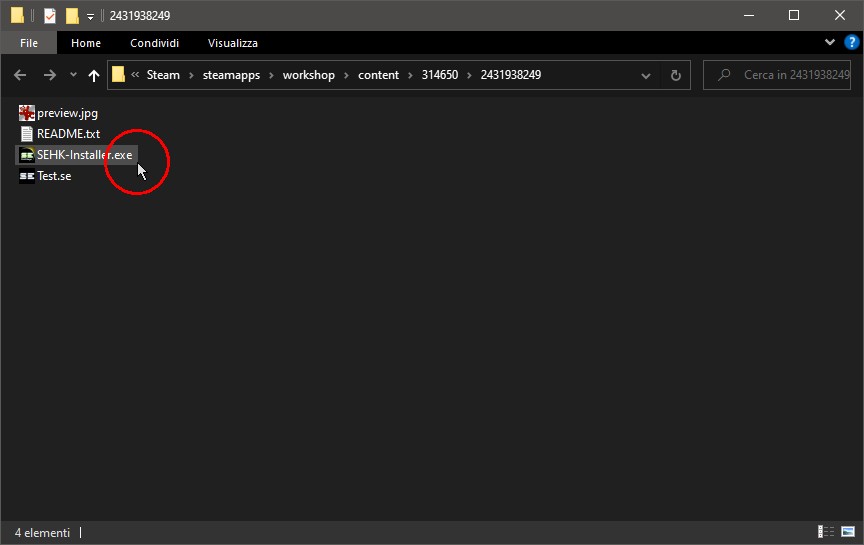Switch to details list view in status bar
The height and width of the screenshot is (545, 864).
826,532
